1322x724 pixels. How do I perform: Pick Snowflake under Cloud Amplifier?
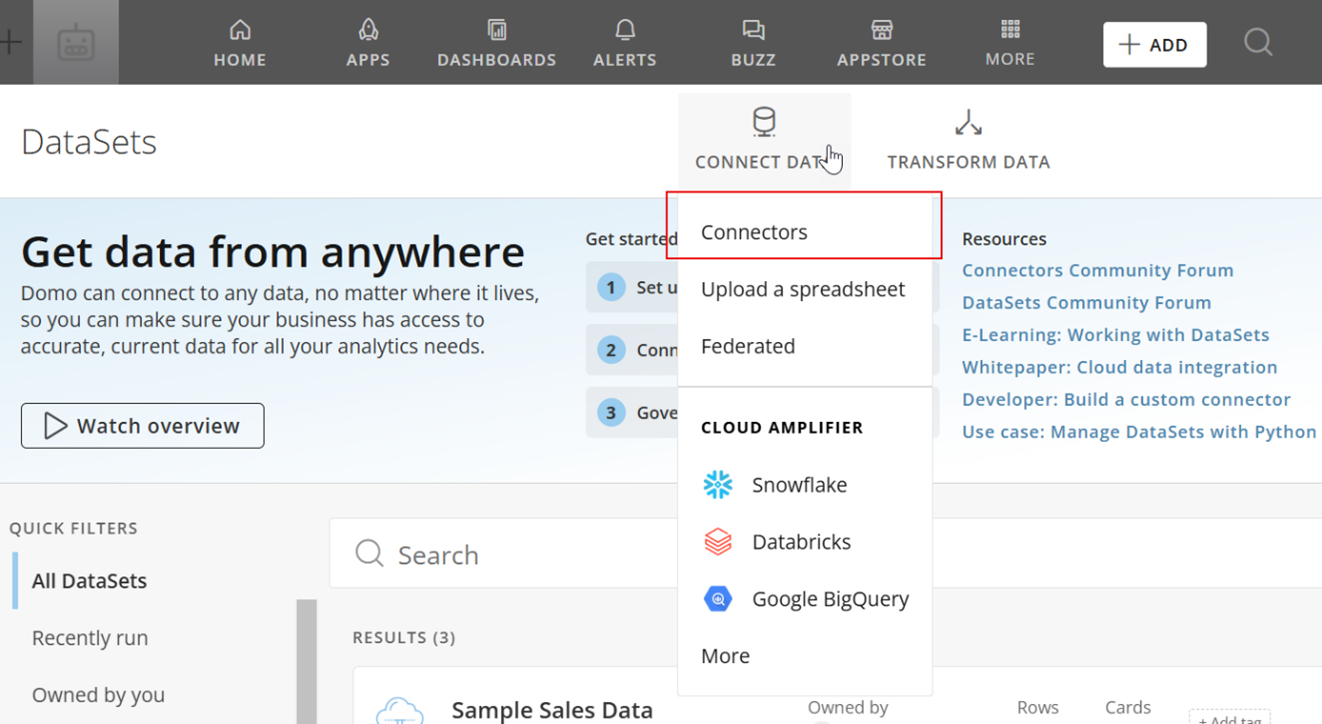[798, 485]
